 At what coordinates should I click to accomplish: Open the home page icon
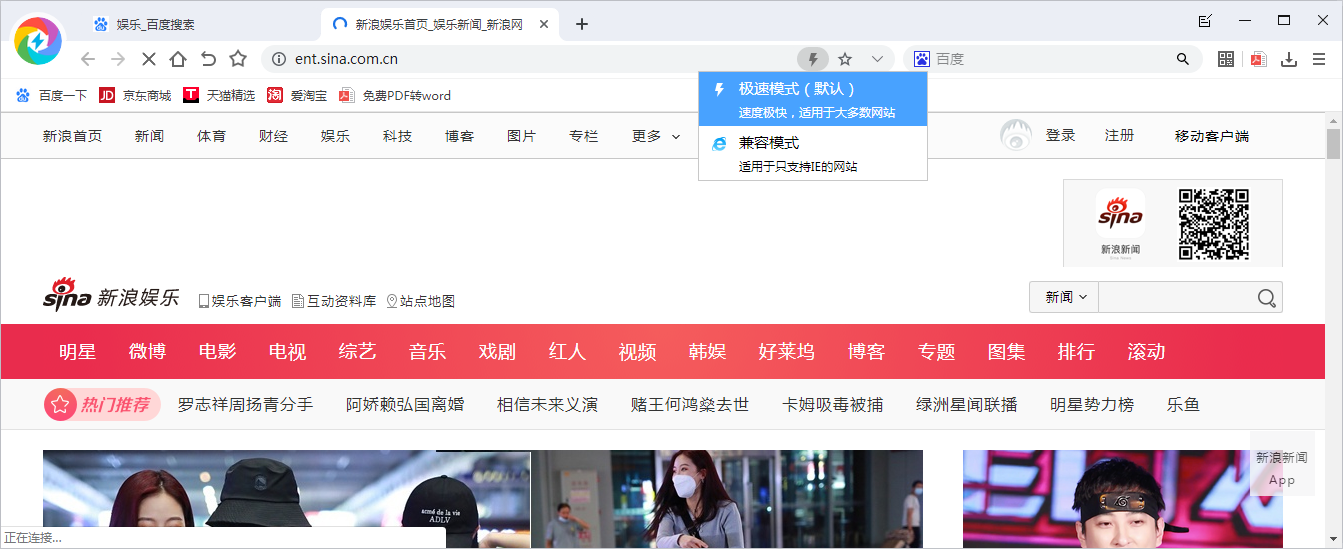click(x=178, y=59)
